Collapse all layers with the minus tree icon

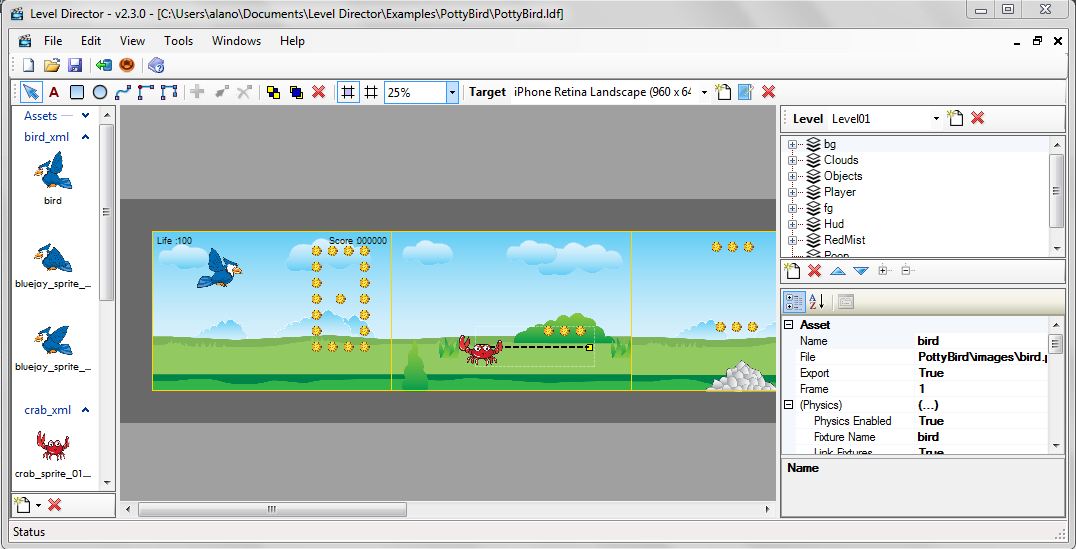[906, 270]
